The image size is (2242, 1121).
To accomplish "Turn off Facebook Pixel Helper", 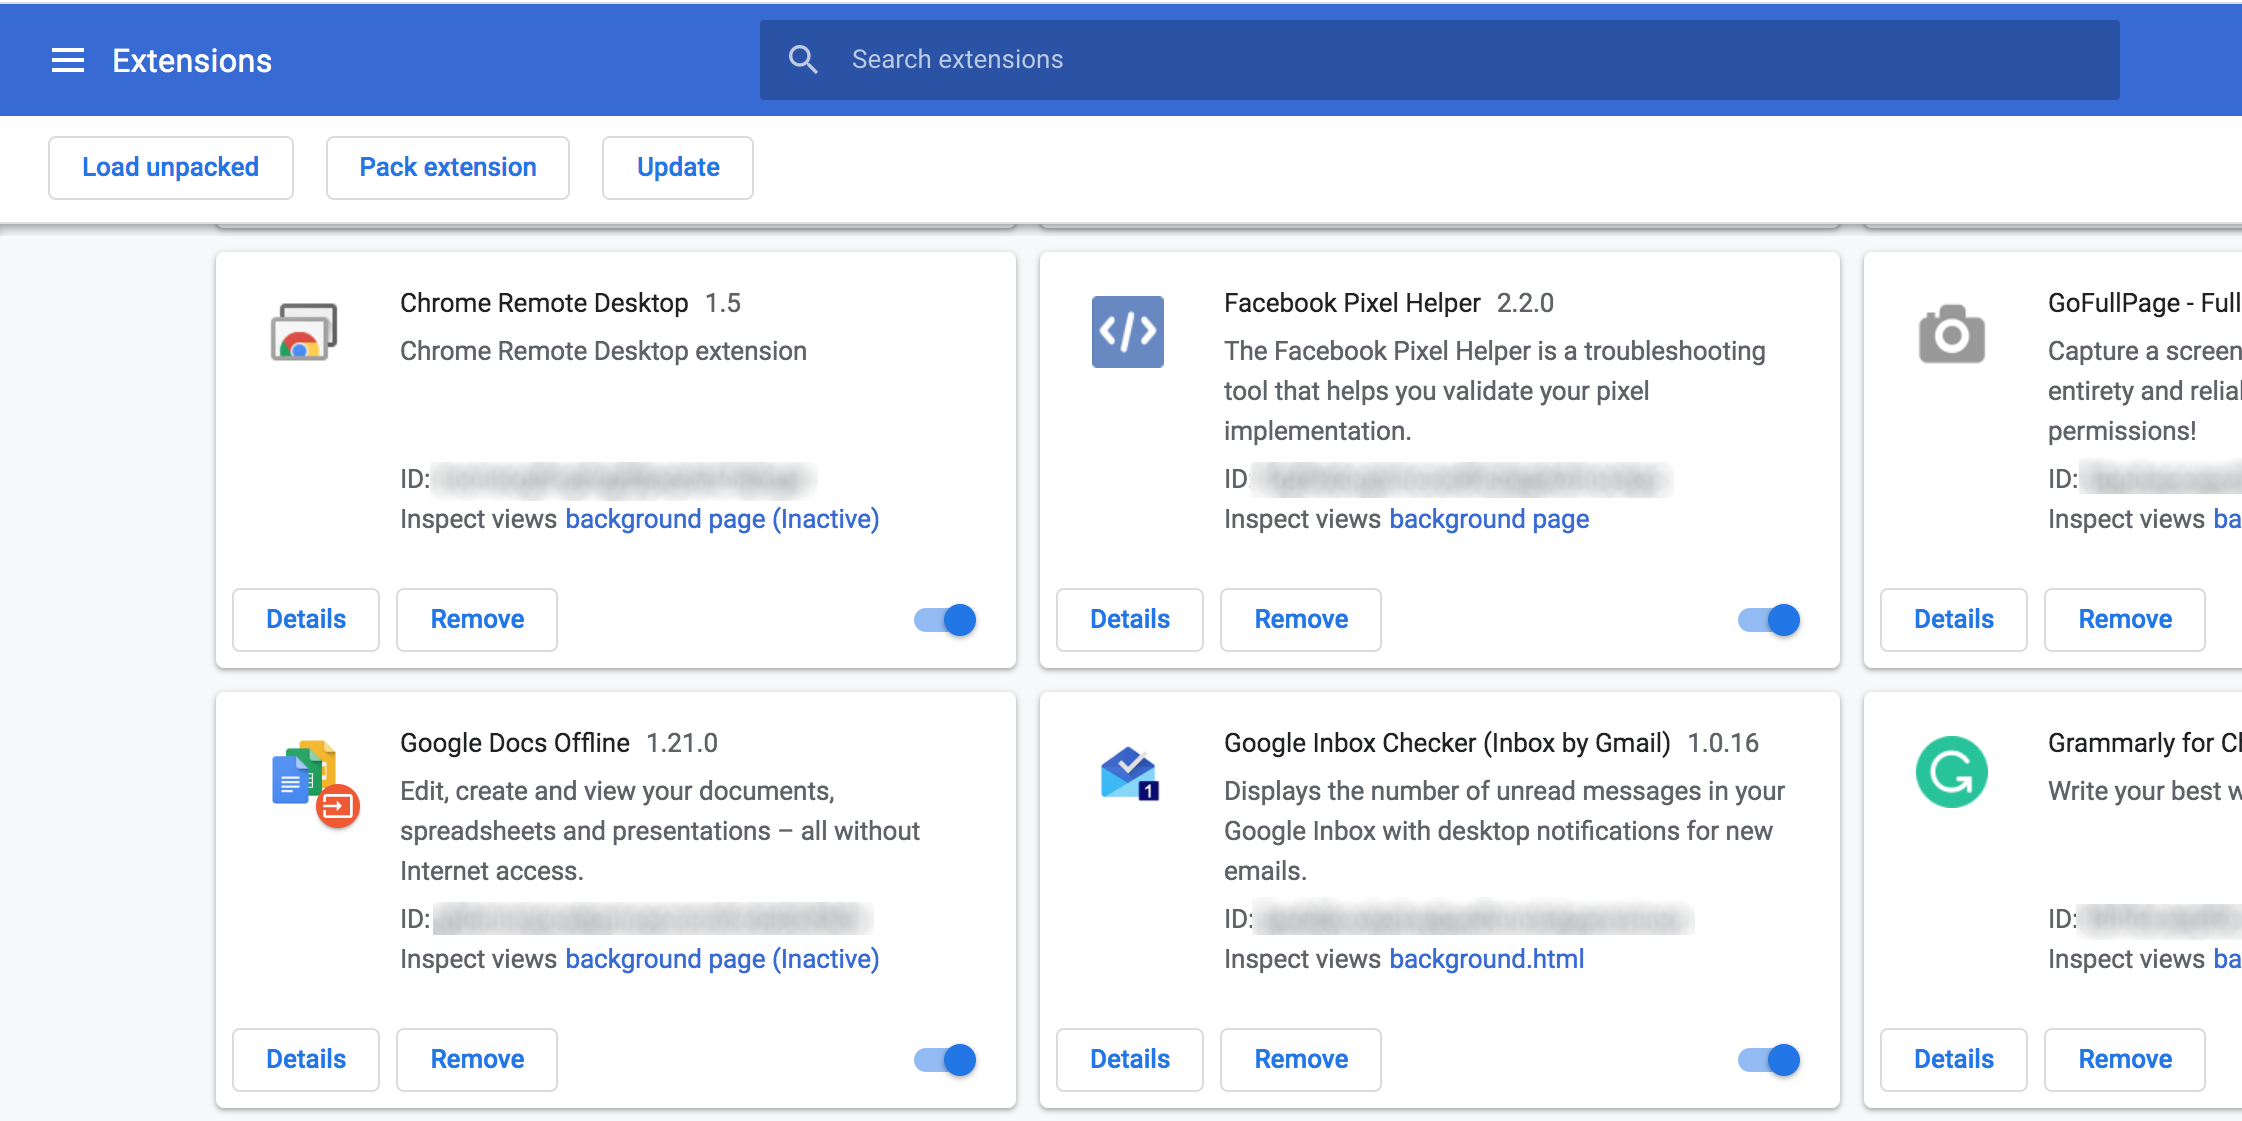I will [x=1767, y=620].
